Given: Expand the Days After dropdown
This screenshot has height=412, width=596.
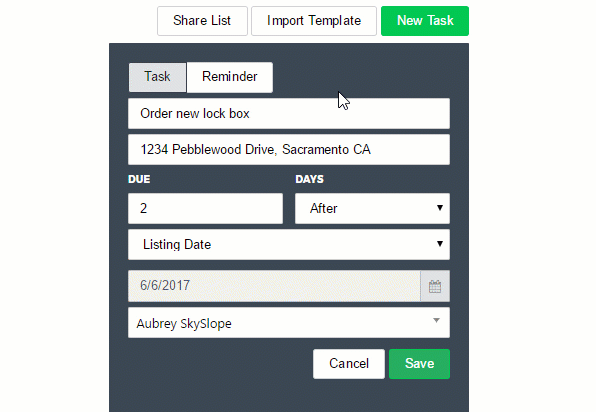Looking at the screenshot, I should pyautogui.click(x=372, y=208).
